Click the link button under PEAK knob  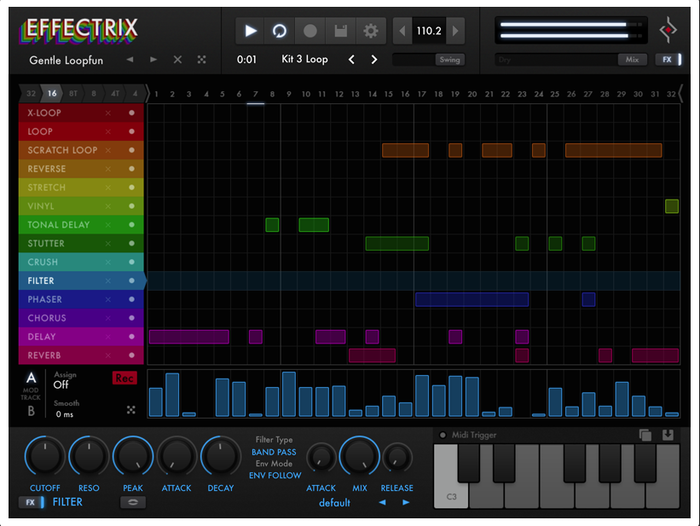(133, 502)
